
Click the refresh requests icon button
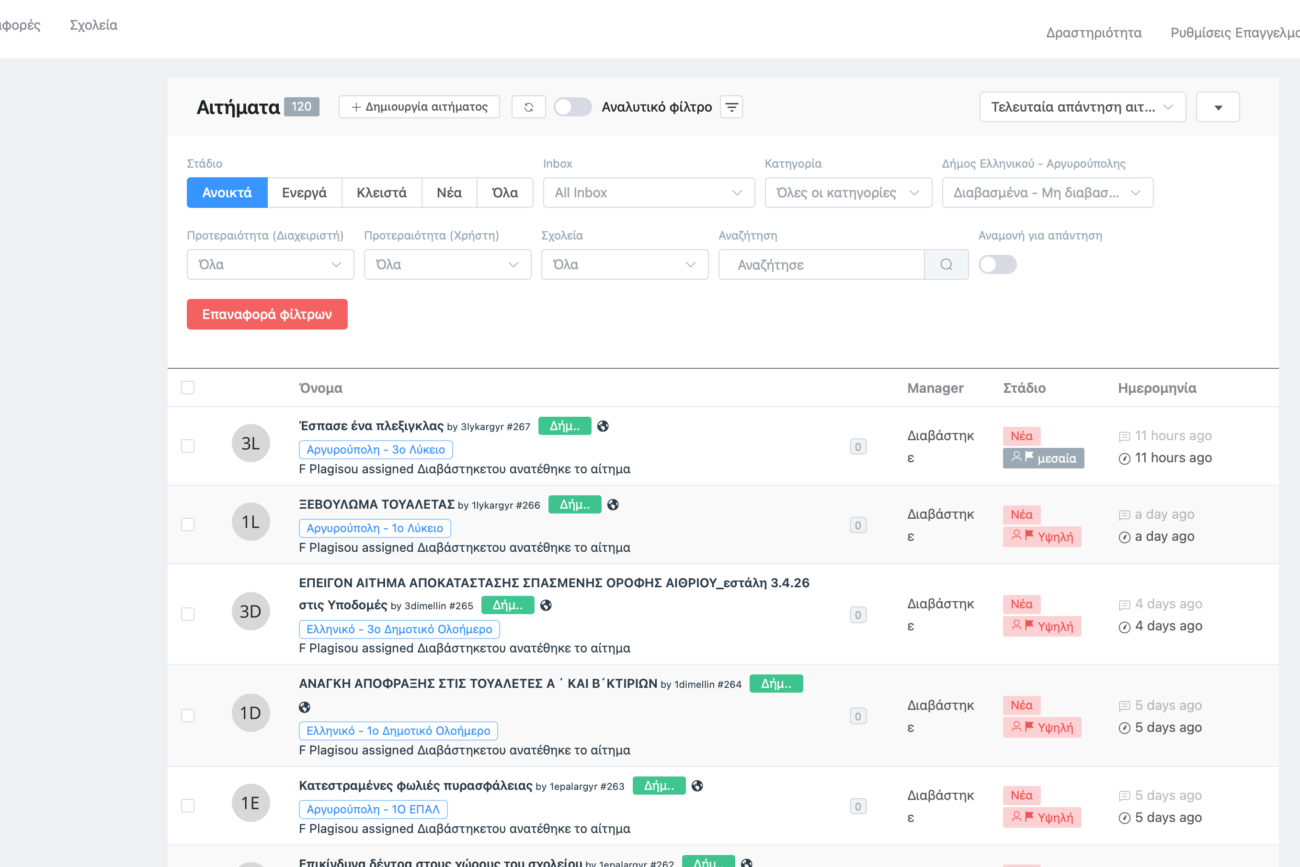(x=529, y=107)
